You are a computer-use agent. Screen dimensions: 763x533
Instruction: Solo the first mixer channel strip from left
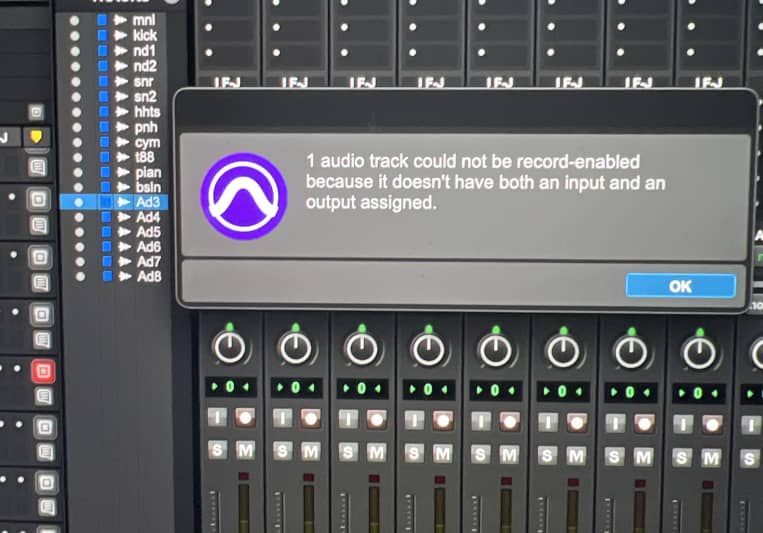point(218,450)
